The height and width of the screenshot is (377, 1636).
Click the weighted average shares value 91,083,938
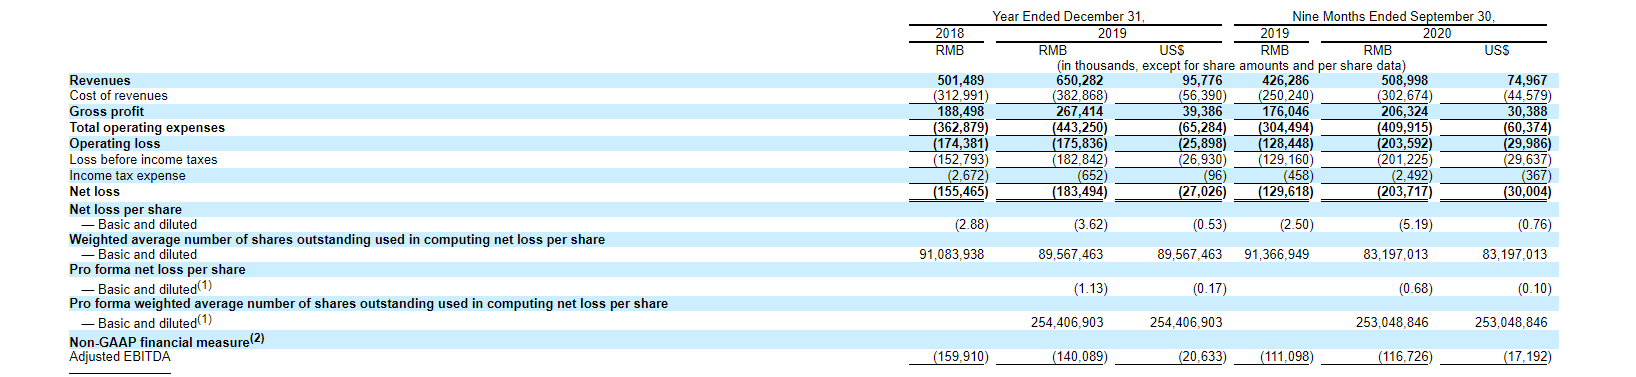951,255
